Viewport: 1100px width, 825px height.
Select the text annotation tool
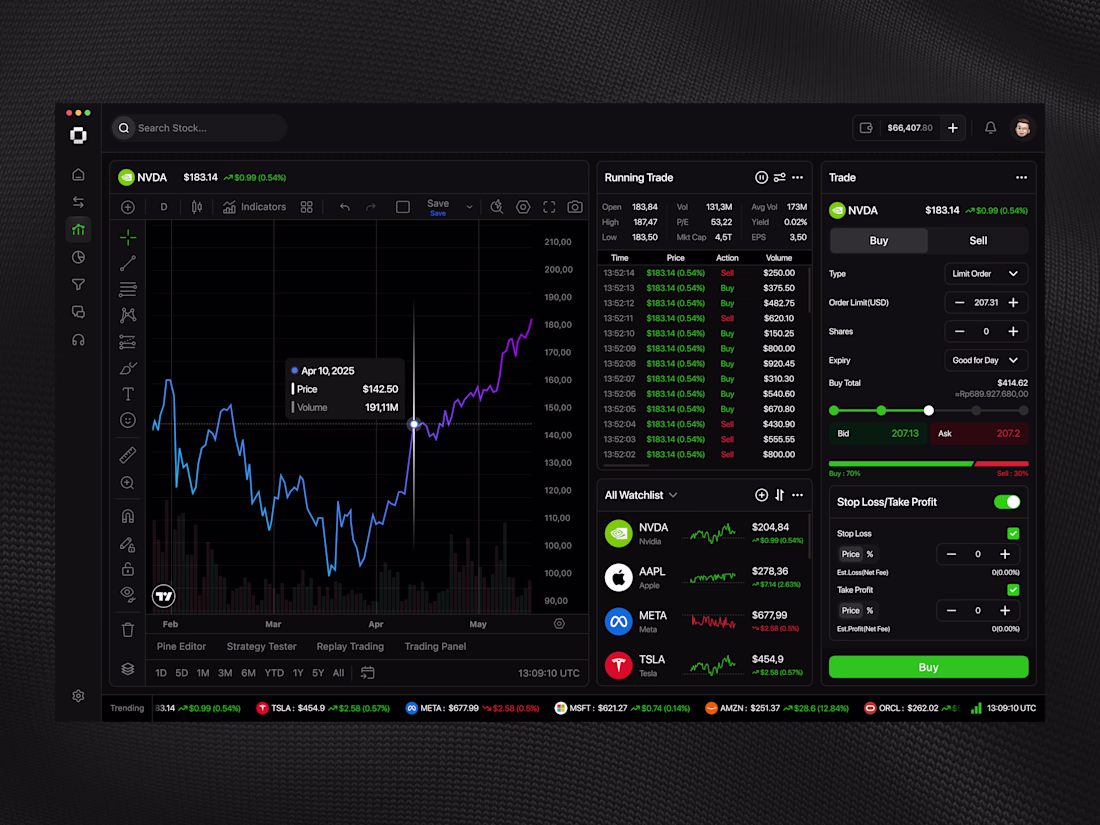coord(128,394)
